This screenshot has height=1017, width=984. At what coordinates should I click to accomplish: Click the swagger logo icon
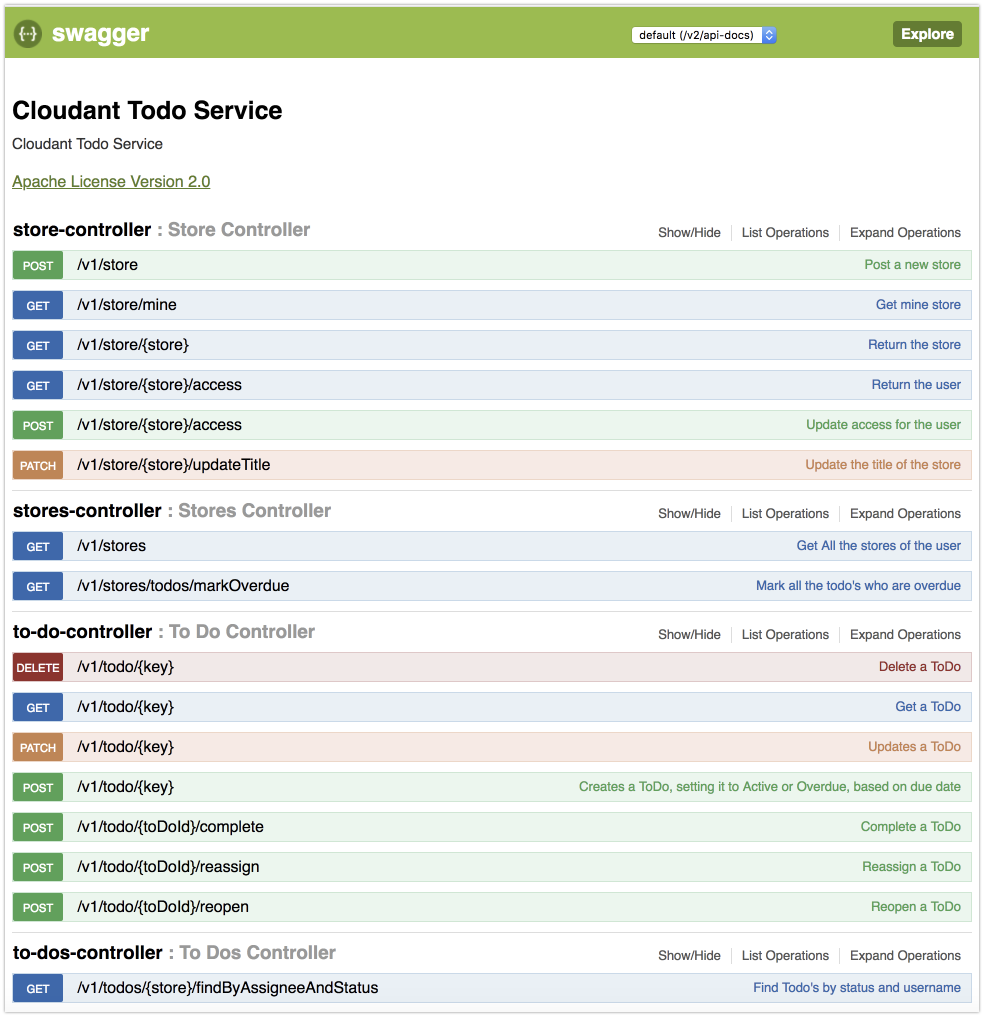point(28,34)
